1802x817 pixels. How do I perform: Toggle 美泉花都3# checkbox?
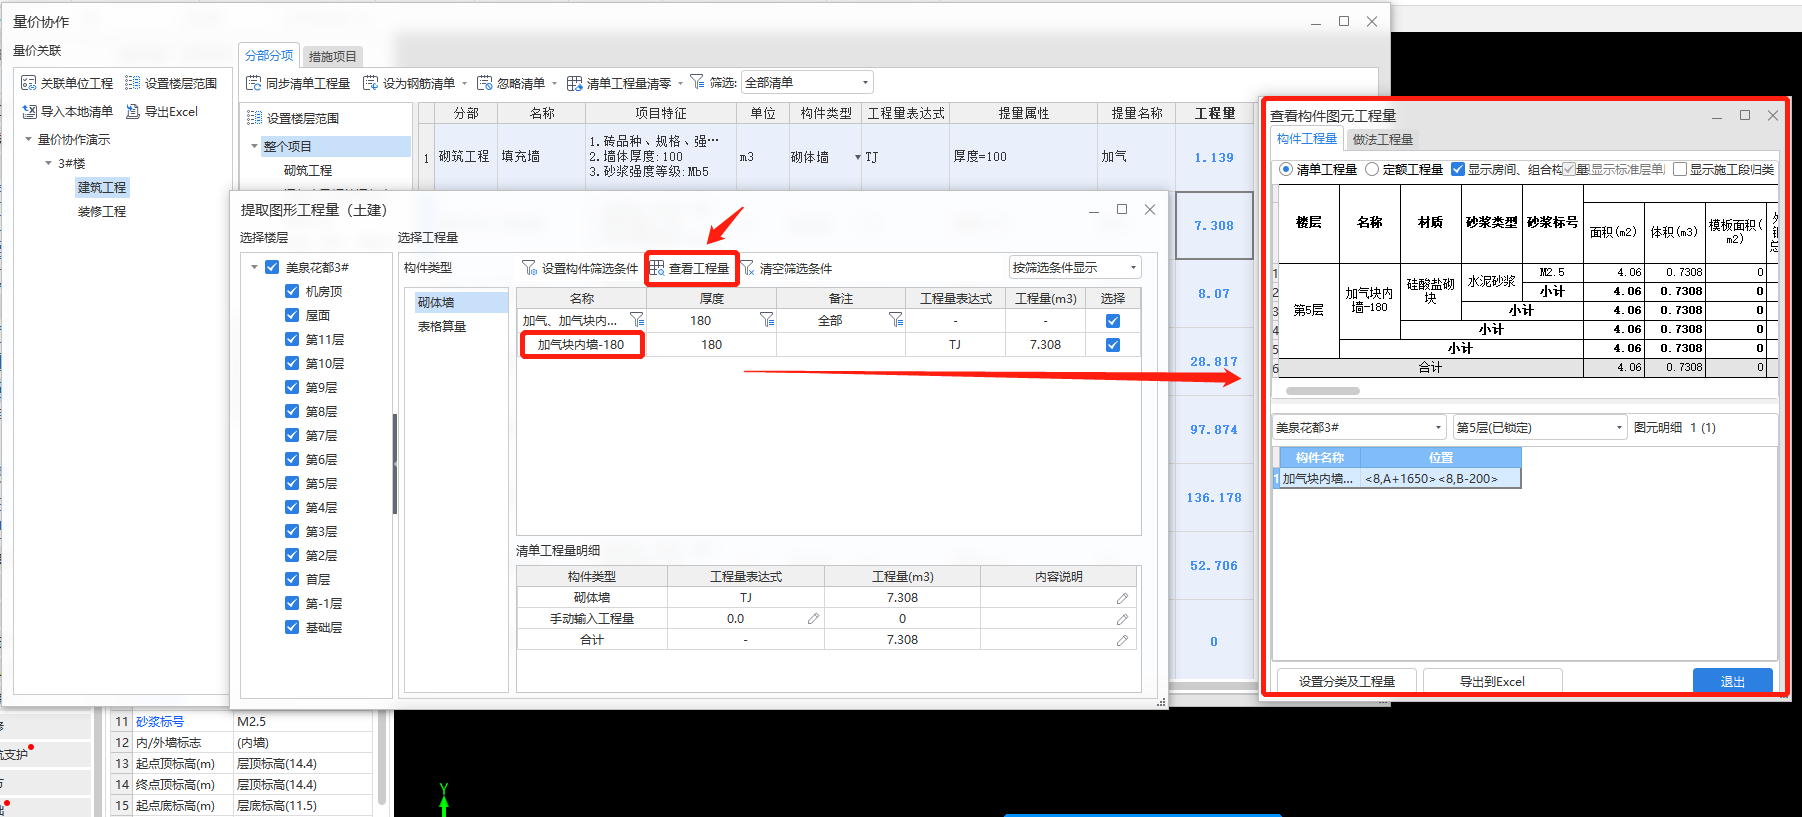point(272,267)
